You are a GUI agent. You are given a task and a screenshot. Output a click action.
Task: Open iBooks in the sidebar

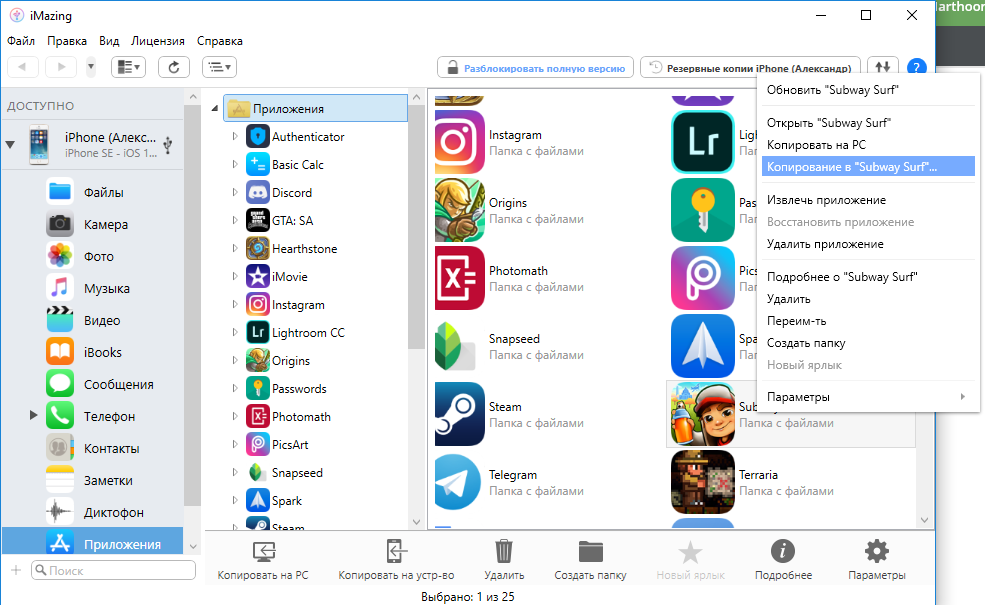point(92,352)
